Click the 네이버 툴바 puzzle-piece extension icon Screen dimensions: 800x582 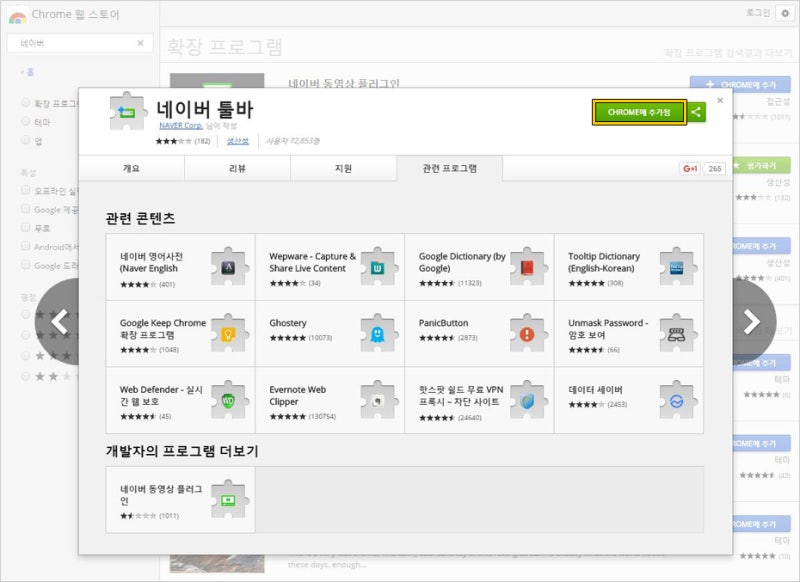pos(128,112)
